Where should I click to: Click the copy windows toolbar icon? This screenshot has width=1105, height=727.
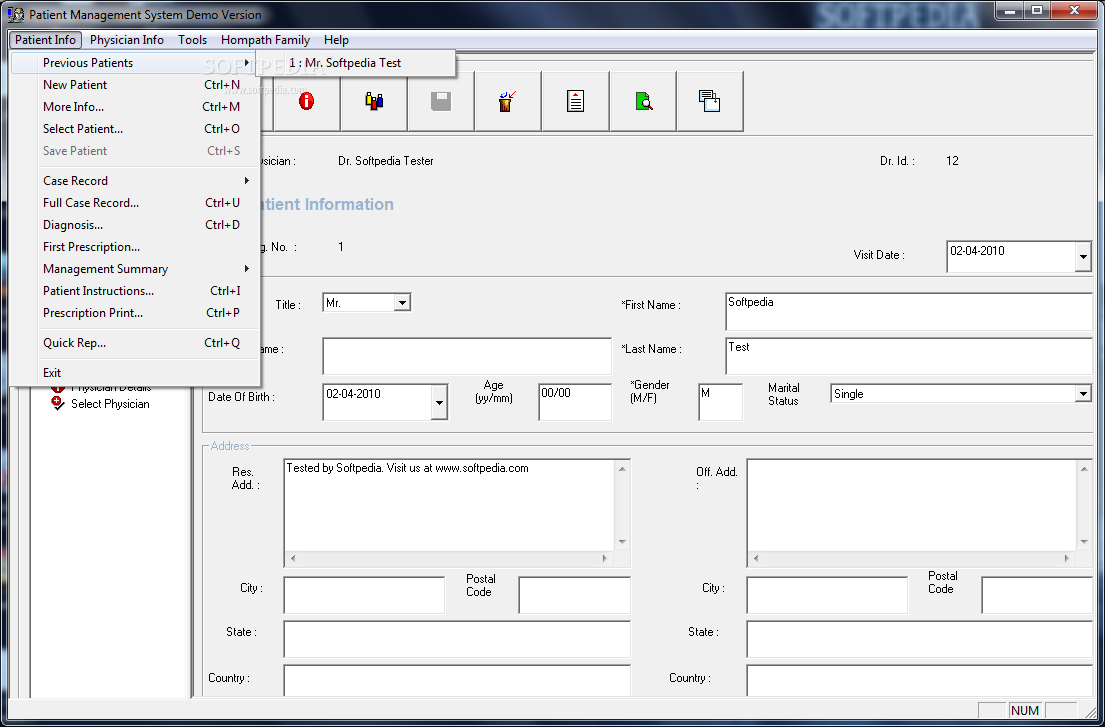[x=710, y=101]
